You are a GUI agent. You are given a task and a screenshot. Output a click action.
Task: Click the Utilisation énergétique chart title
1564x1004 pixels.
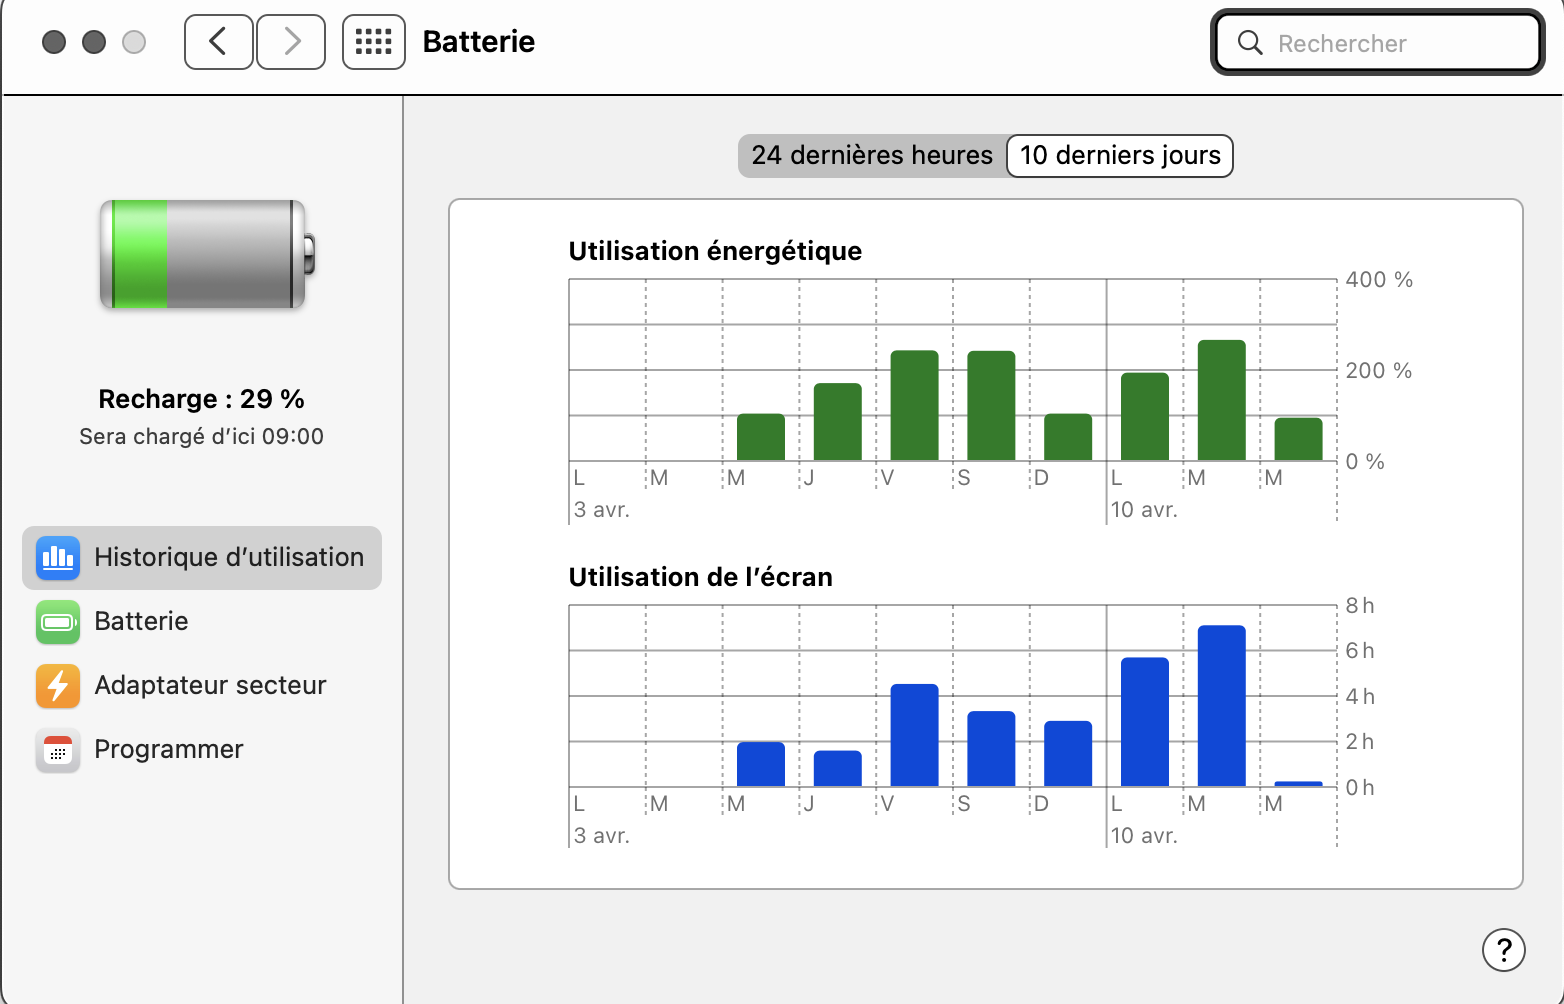715,251
